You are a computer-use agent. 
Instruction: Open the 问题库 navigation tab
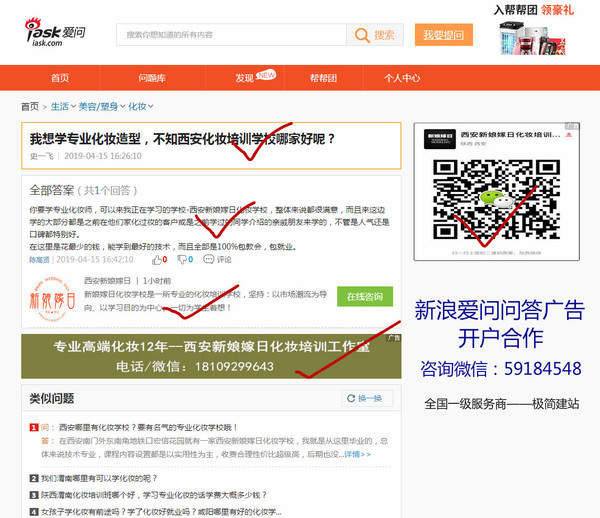point(152,78)
